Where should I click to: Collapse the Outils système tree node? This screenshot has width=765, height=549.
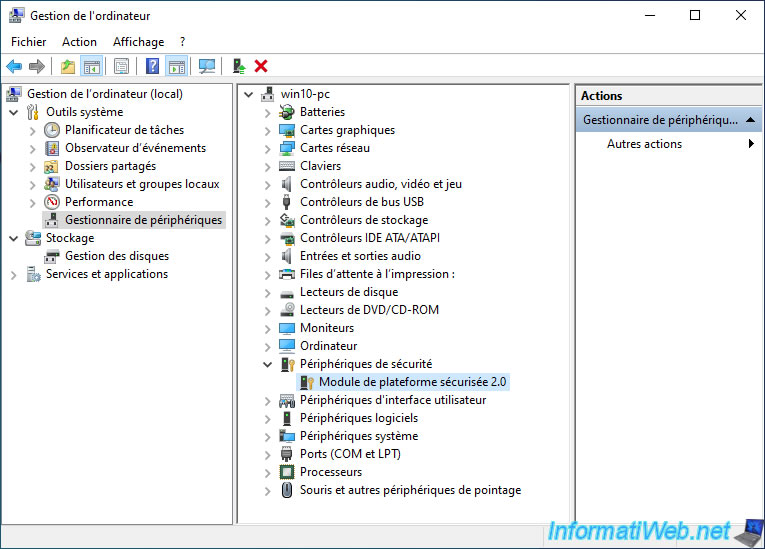click(x=13, y=112)
